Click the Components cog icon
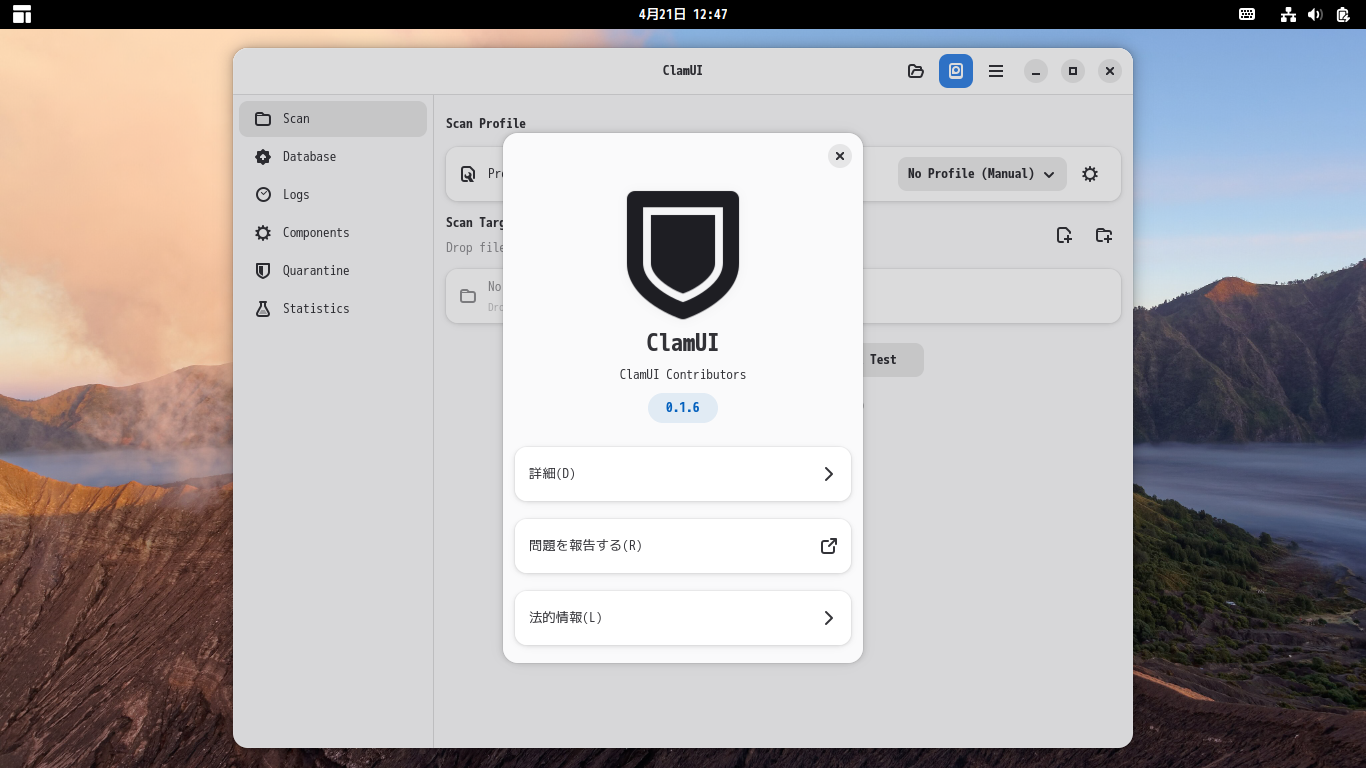The height and width of the screenshot is (768, 1366). (263, 233)
